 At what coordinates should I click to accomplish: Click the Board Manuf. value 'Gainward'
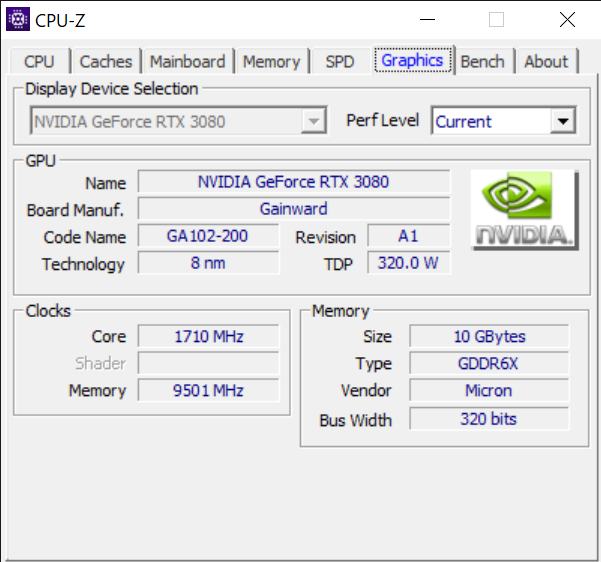[294, 209]
